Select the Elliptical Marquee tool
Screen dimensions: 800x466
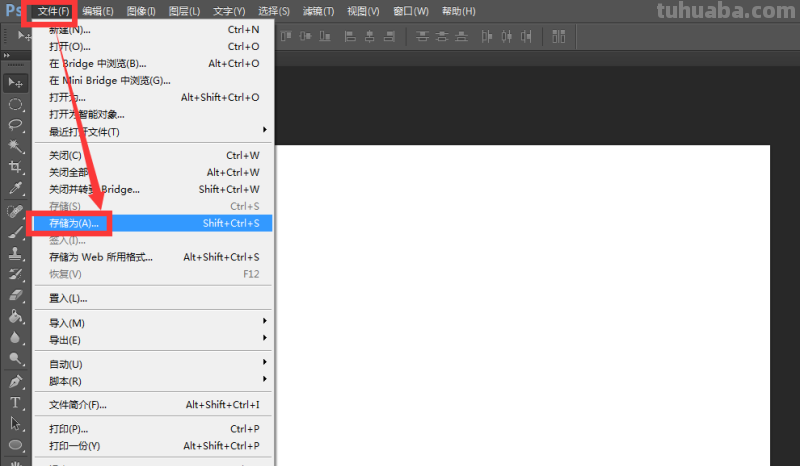(16, 103)
